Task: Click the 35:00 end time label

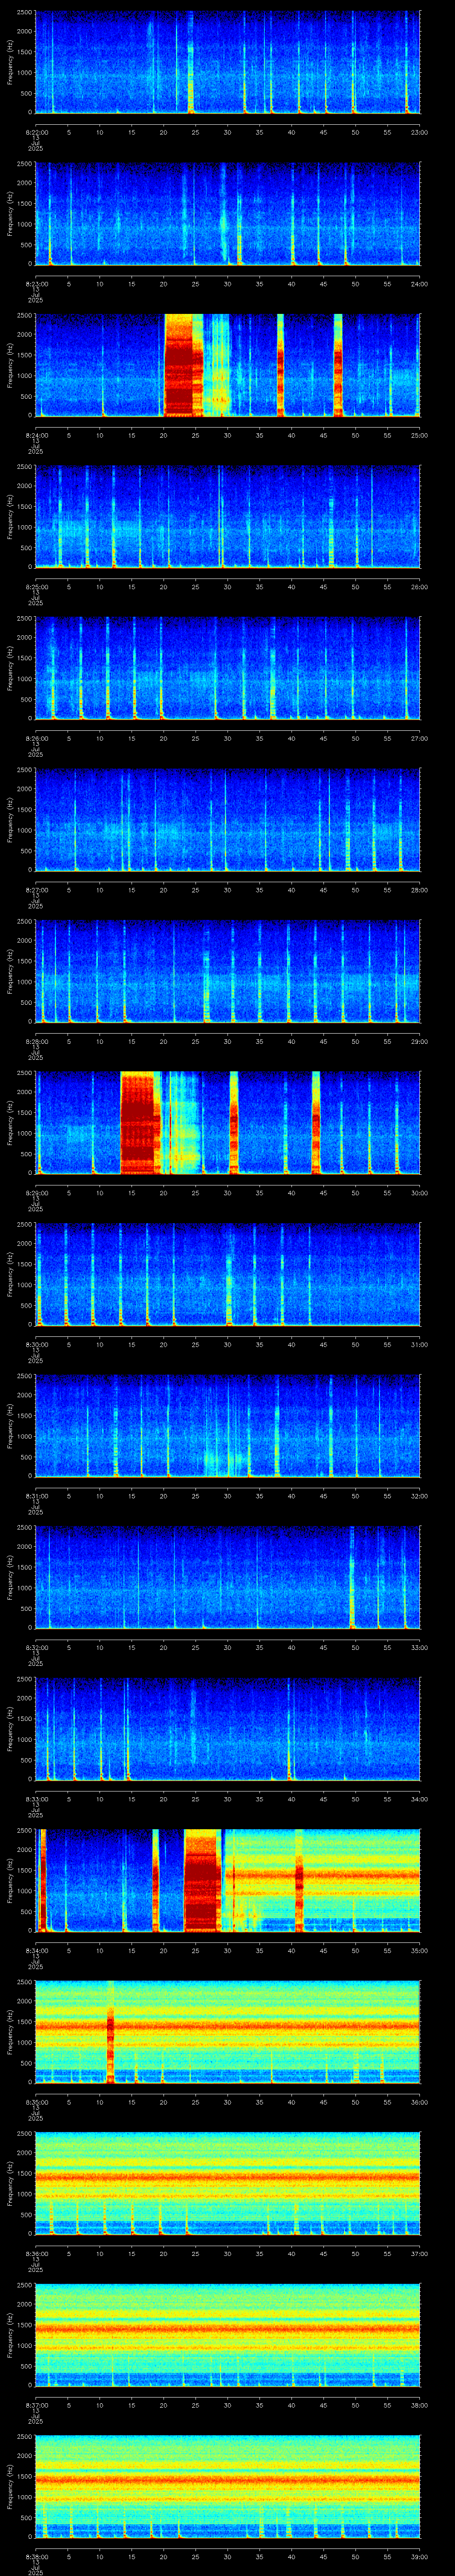Action: (x=419, y=1950)
